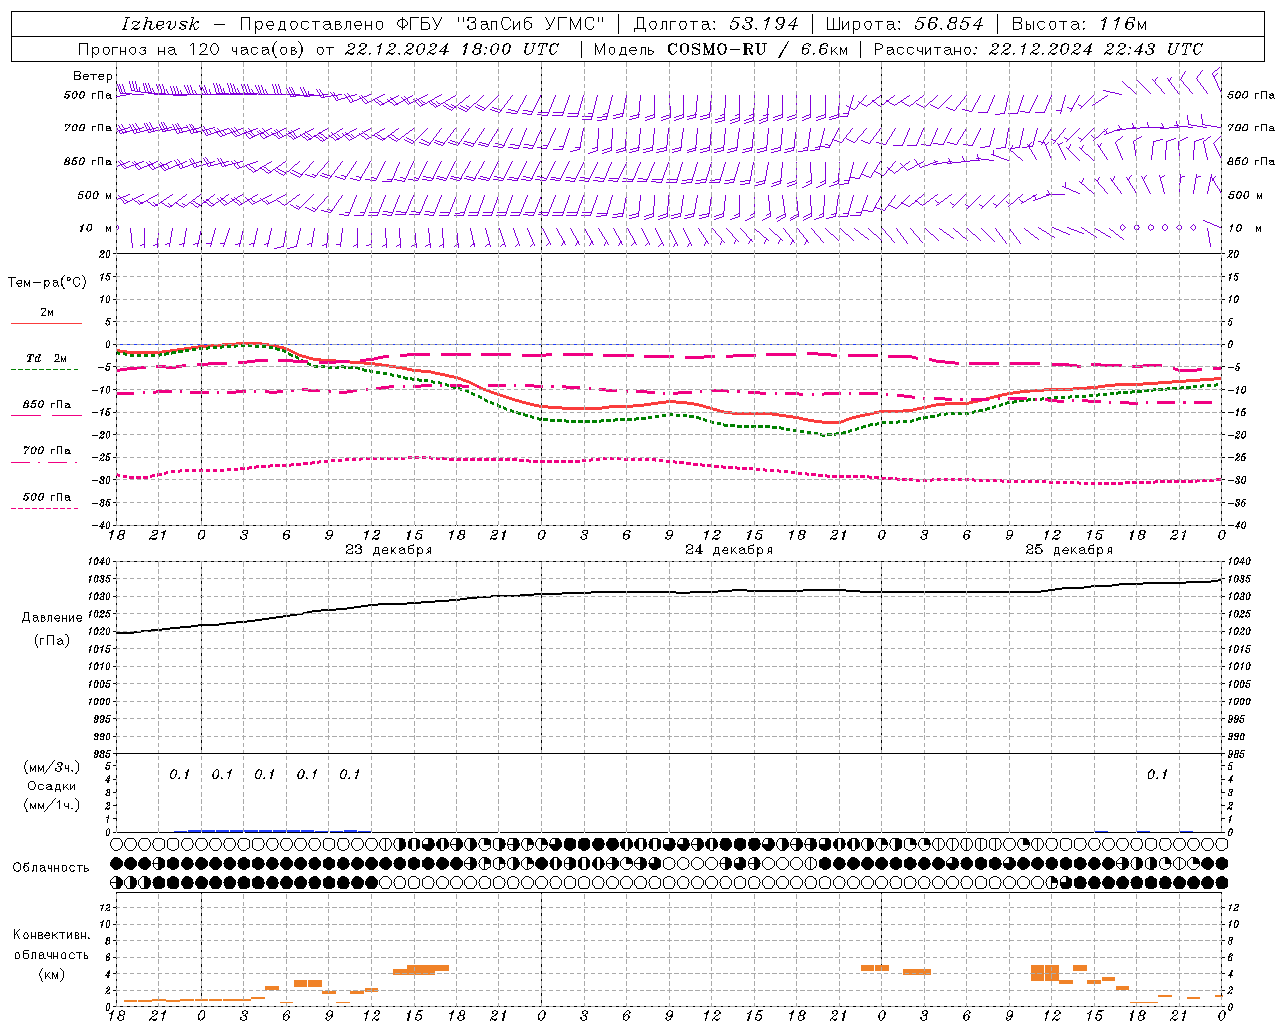Click the Осадки precipitation label
The image size is (1280, 1024).
pyautogui.click(x=51, y=786)
